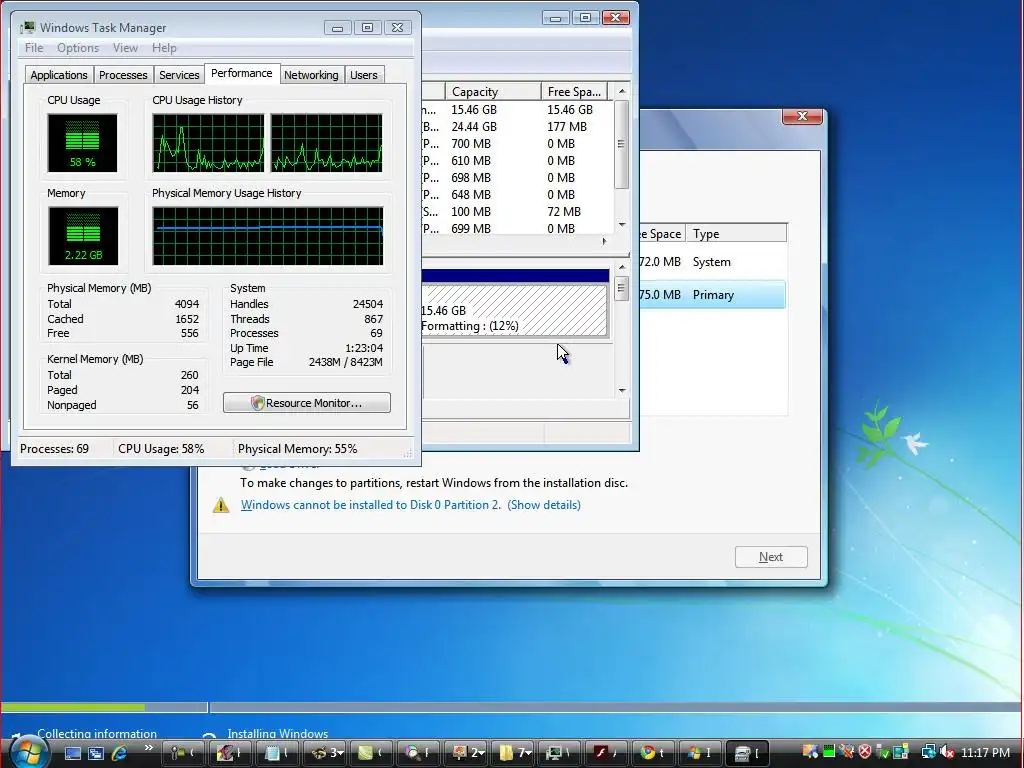Select the System partition row in Setup

712,262
